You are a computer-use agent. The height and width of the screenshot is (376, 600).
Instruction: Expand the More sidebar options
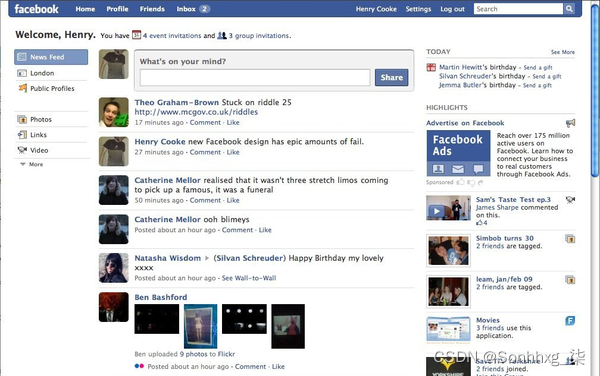32,164
